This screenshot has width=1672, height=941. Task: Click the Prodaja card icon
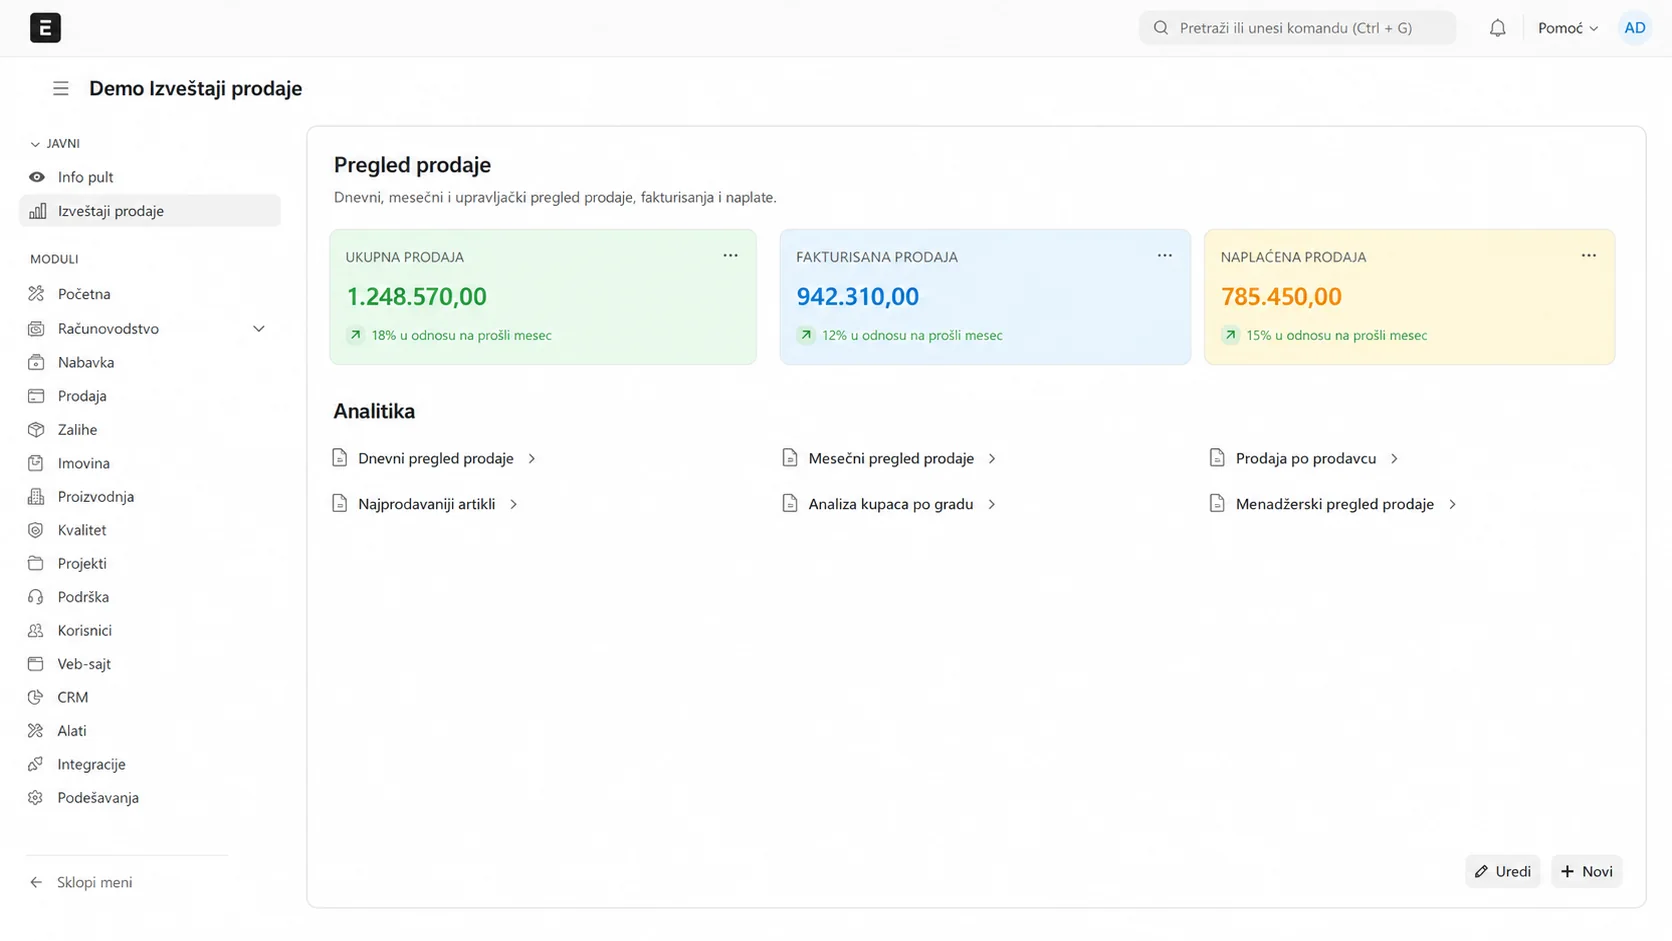pos(36,396)
